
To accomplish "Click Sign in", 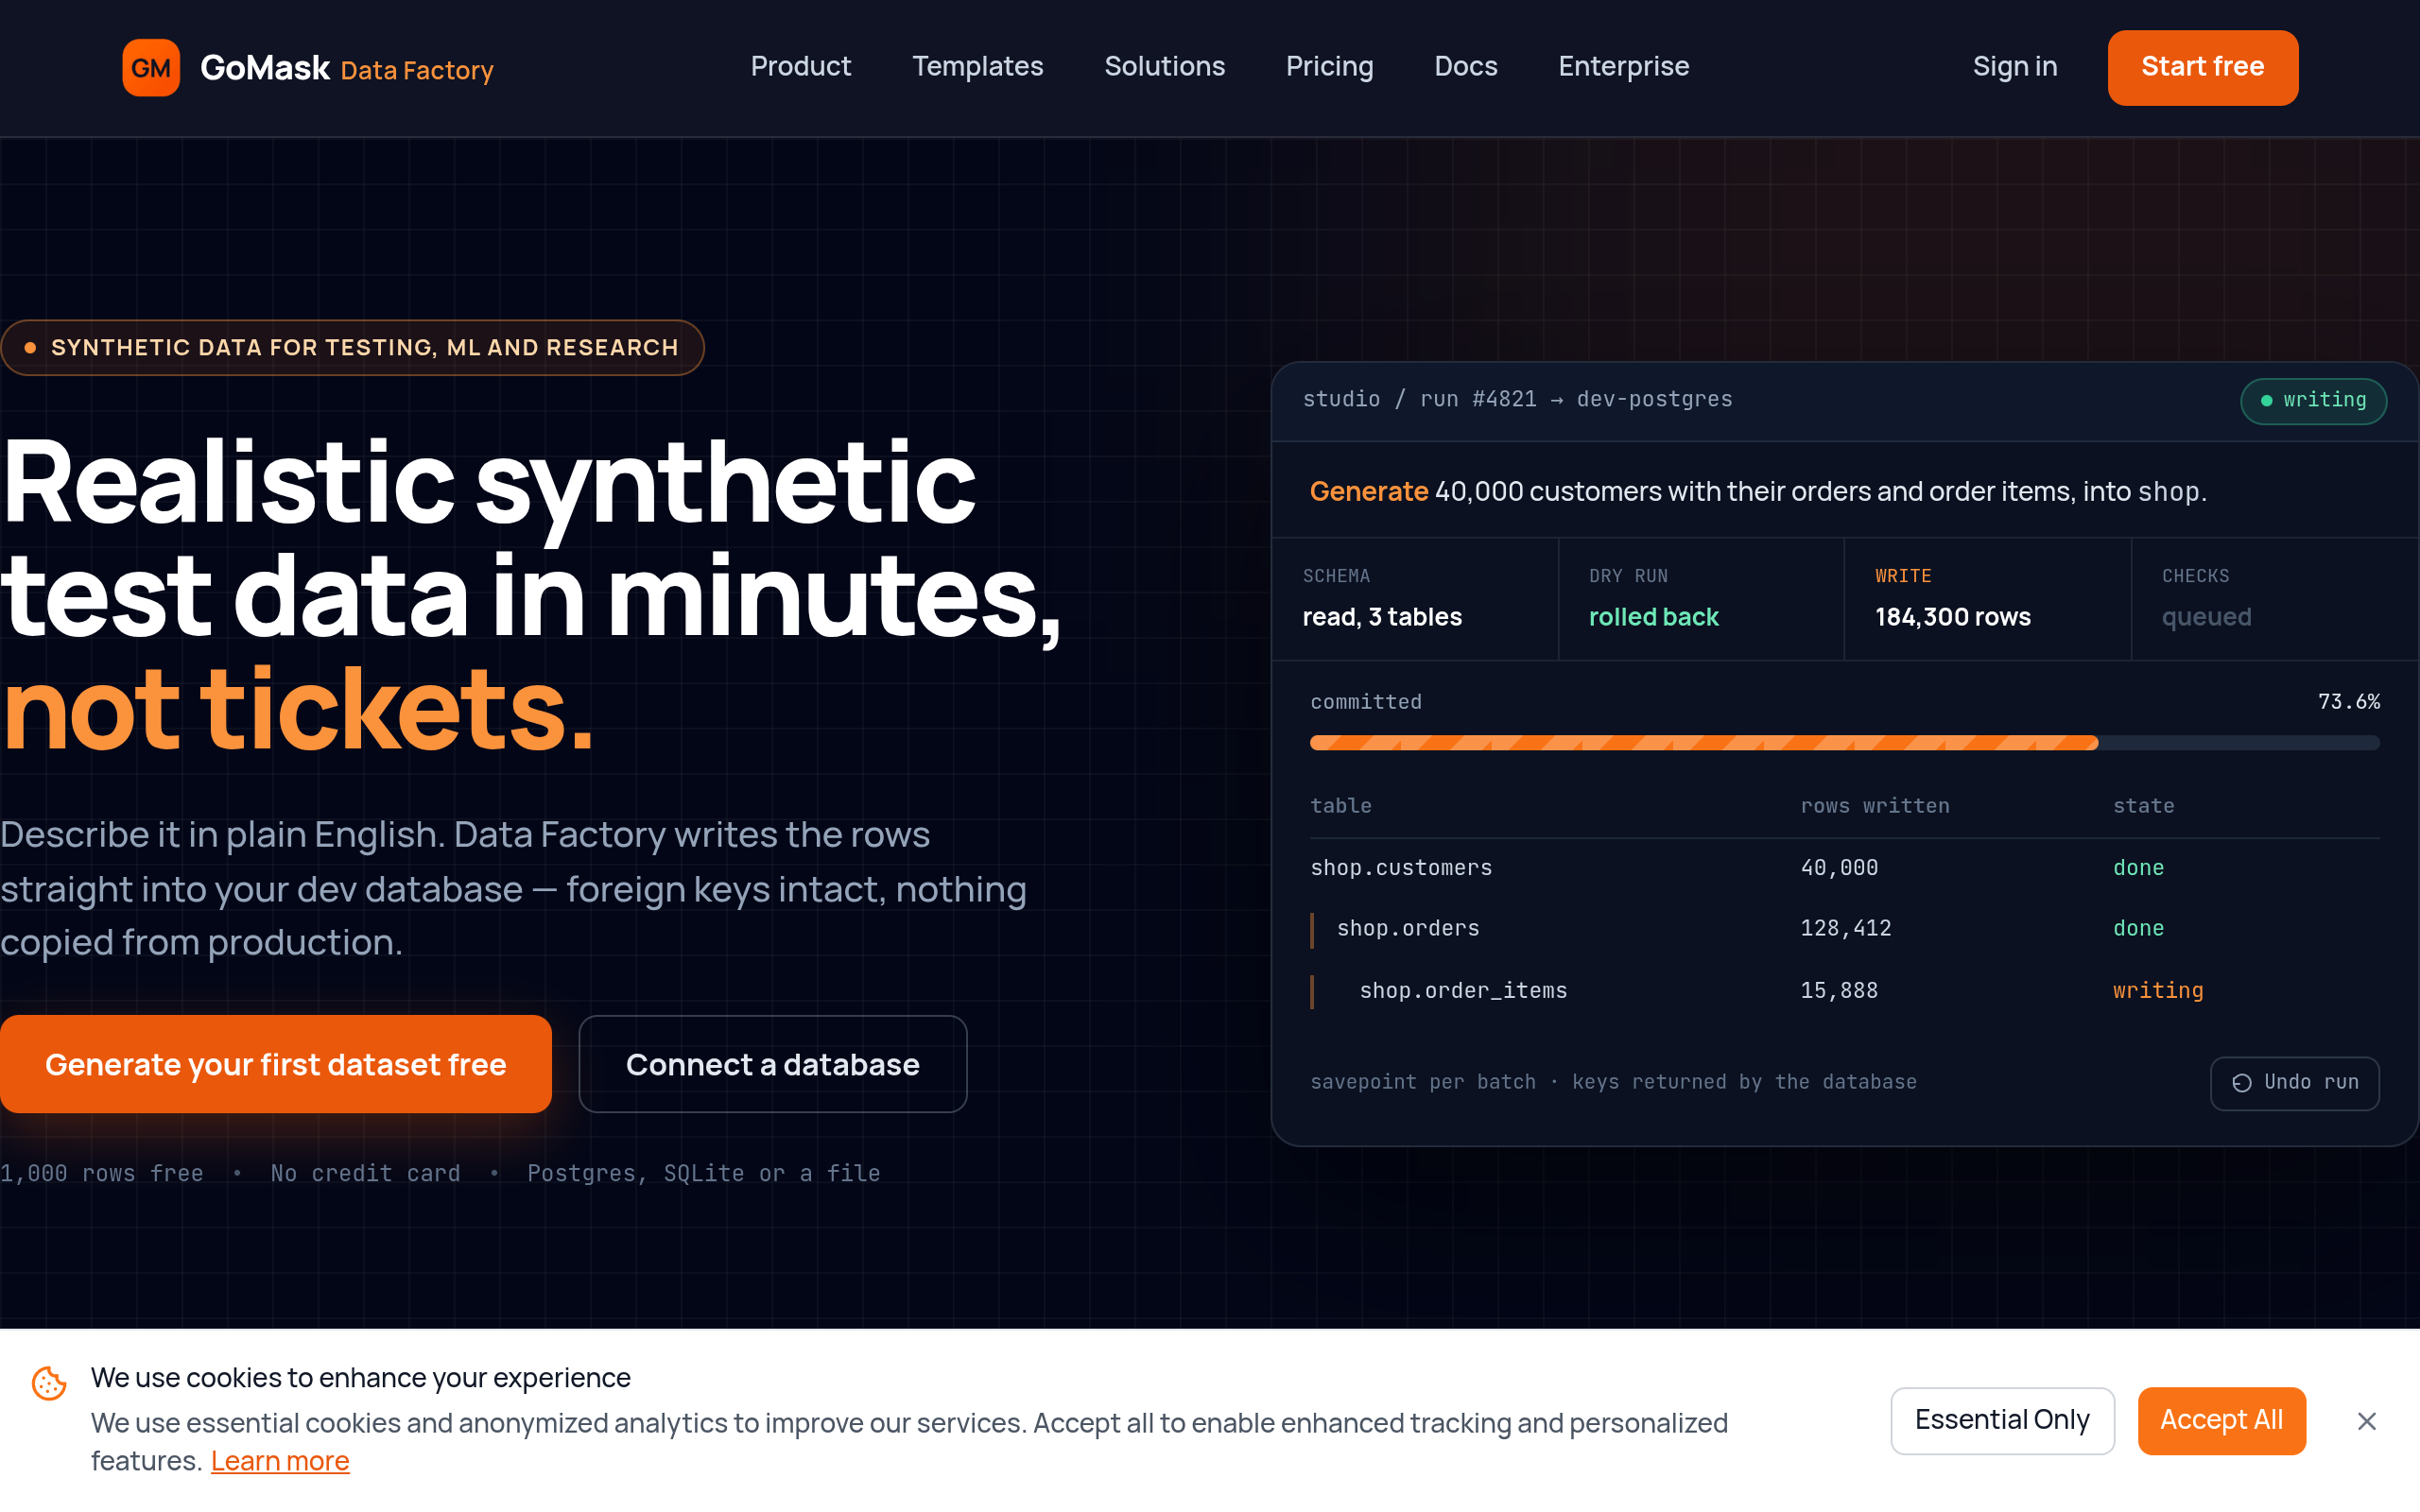I will (x=2014, y=66).
